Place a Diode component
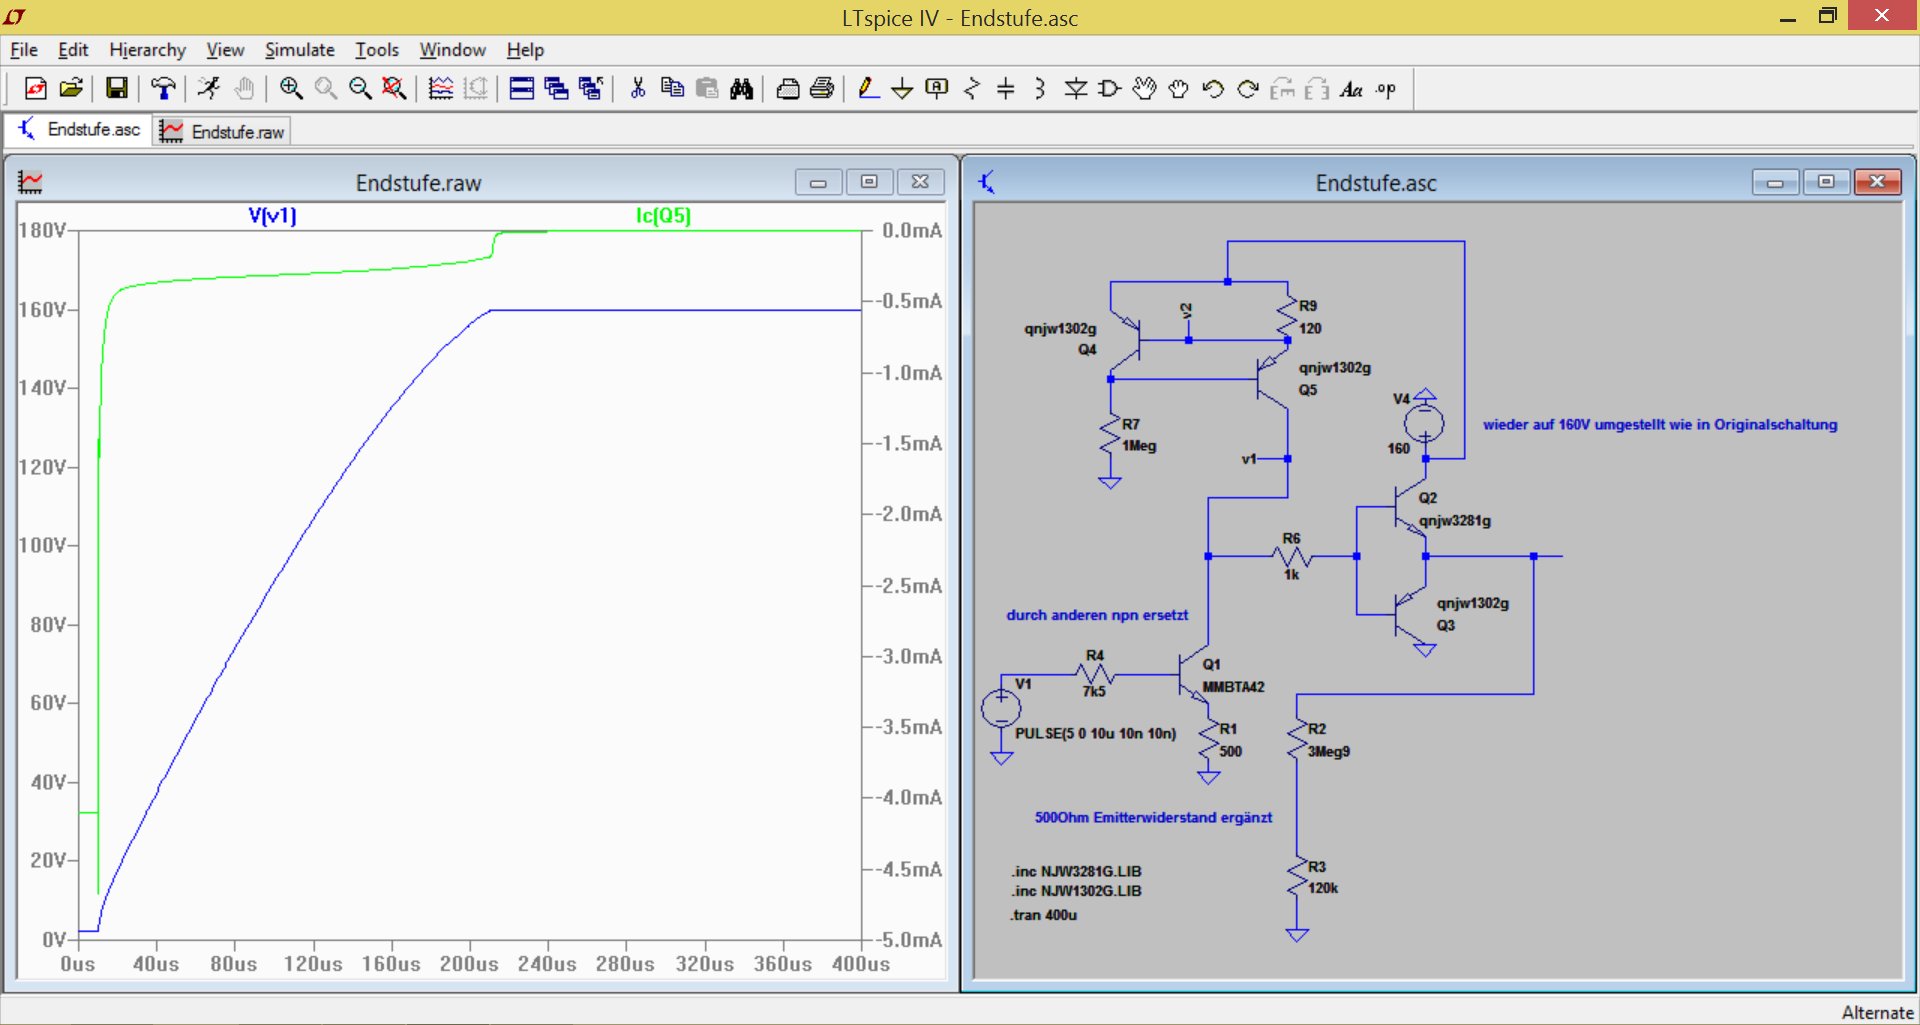Screen dimensions: 1920x1025 point(1076,89)
